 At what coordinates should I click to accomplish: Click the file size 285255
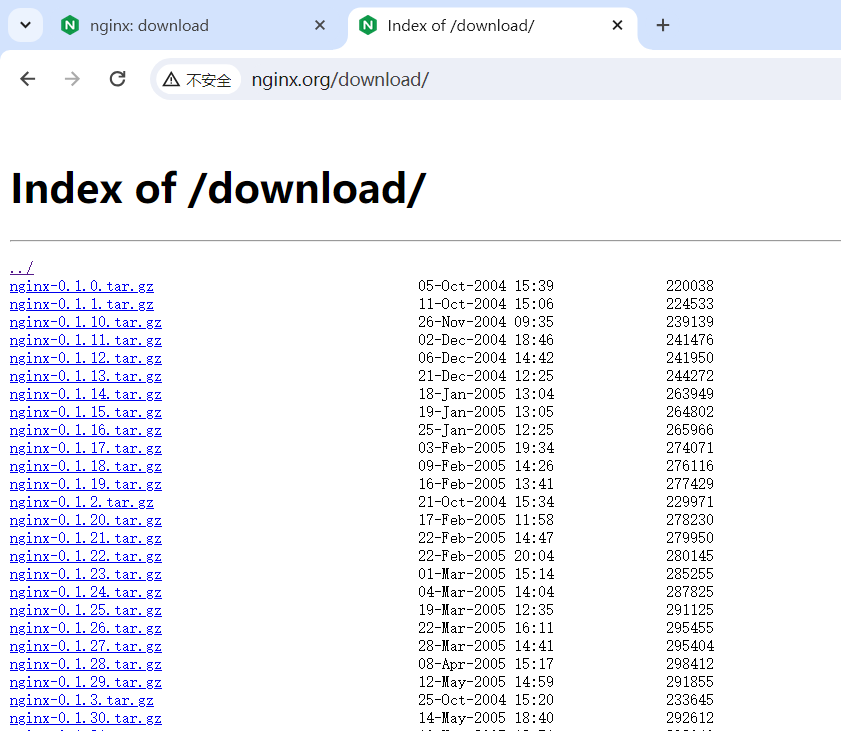690,574
